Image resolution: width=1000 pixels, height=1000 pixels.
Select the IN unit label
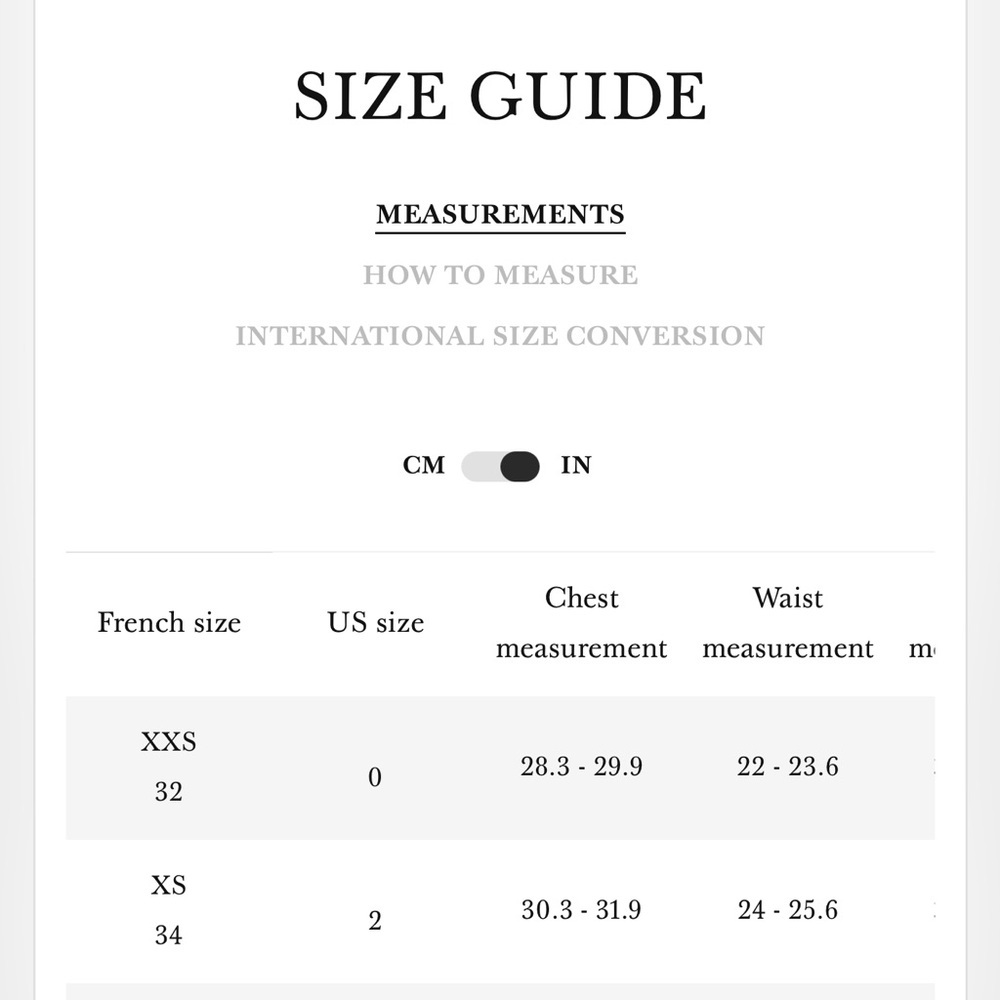point(576,466)
